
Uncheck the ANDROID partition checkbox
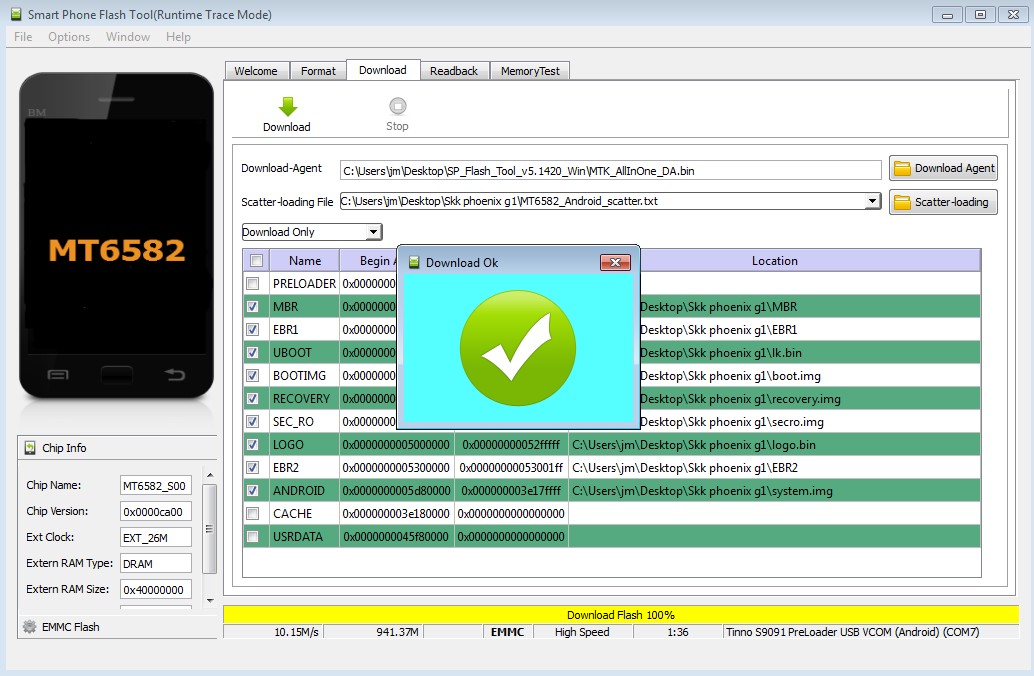tap(253, 491)
